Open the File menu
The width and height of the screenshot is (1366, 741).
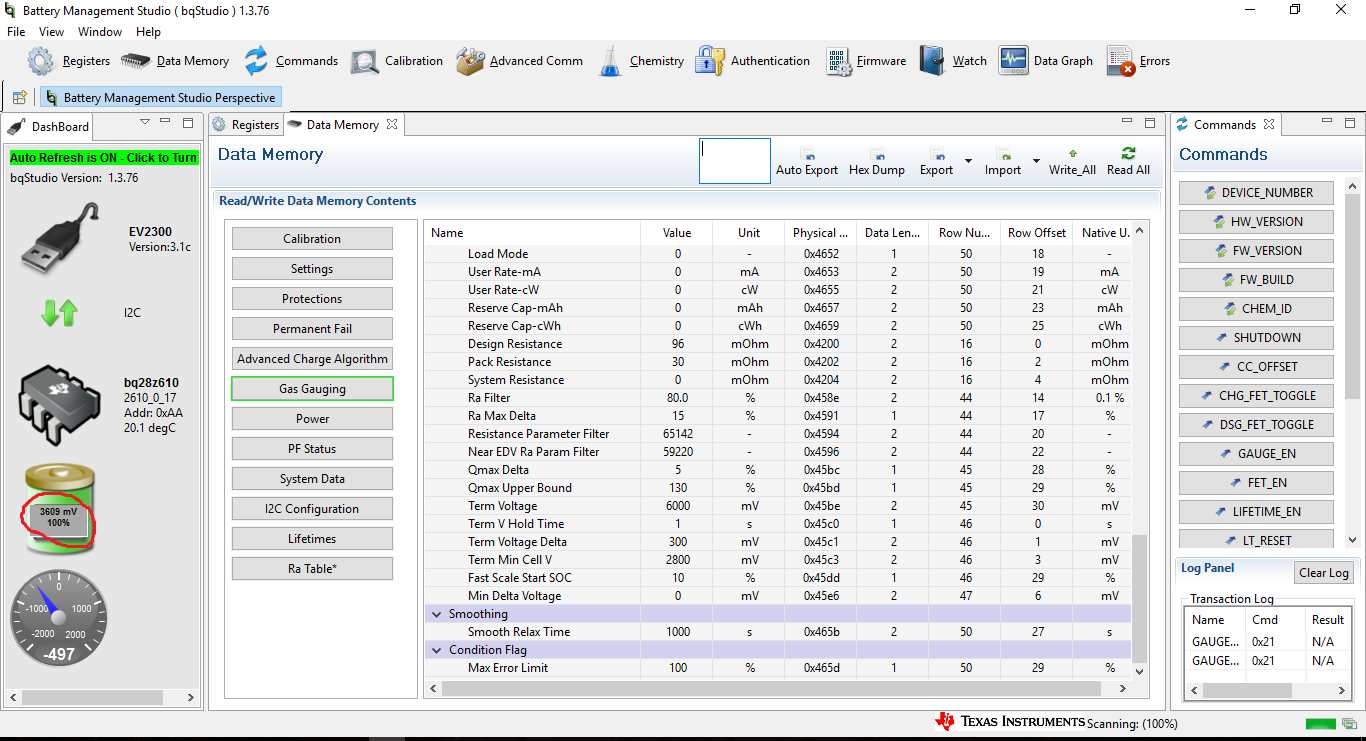[x=16, y=32]
